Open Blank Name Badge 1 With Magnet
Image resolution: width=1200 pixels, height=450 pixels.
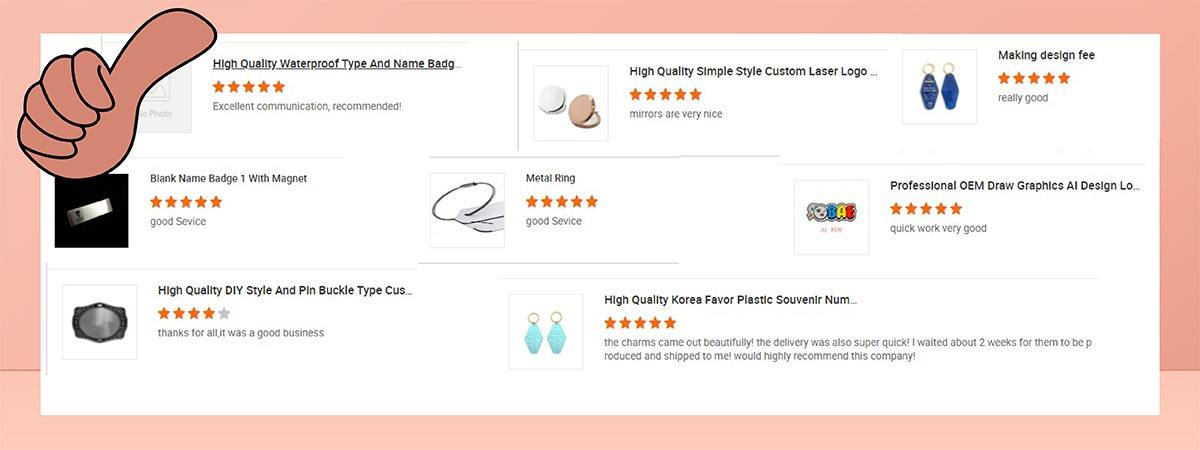pos(228,179)
